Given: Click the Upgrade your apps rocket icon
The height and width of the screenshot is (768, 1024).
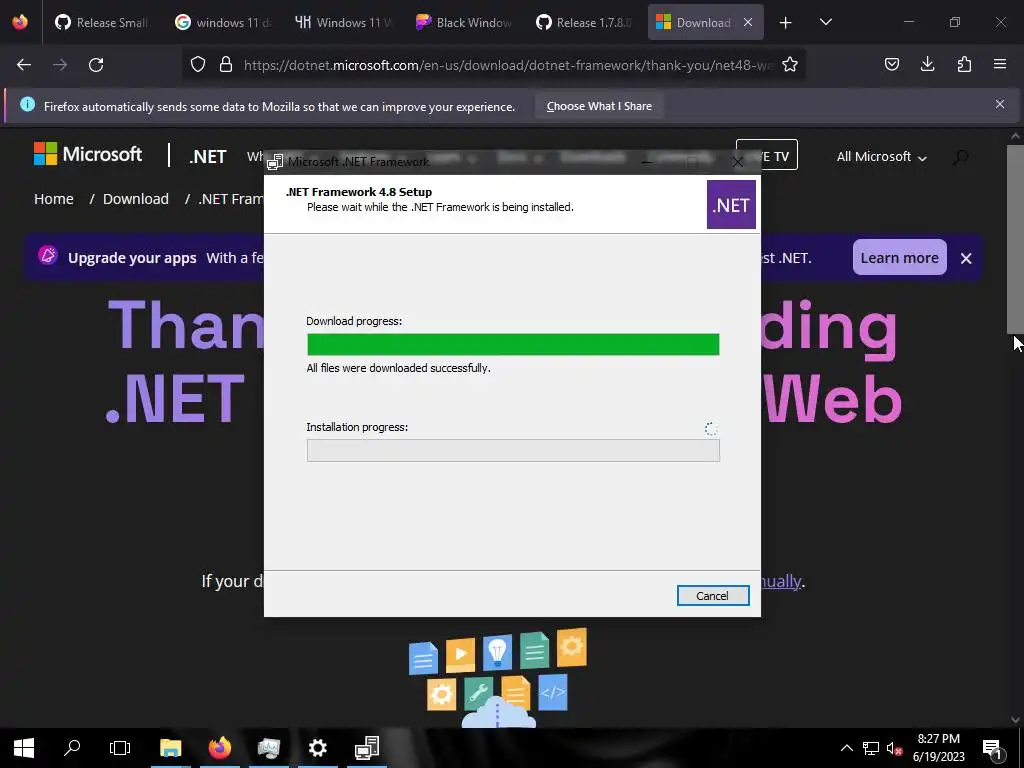Looking at the screenshot, I should click(48, 255).
